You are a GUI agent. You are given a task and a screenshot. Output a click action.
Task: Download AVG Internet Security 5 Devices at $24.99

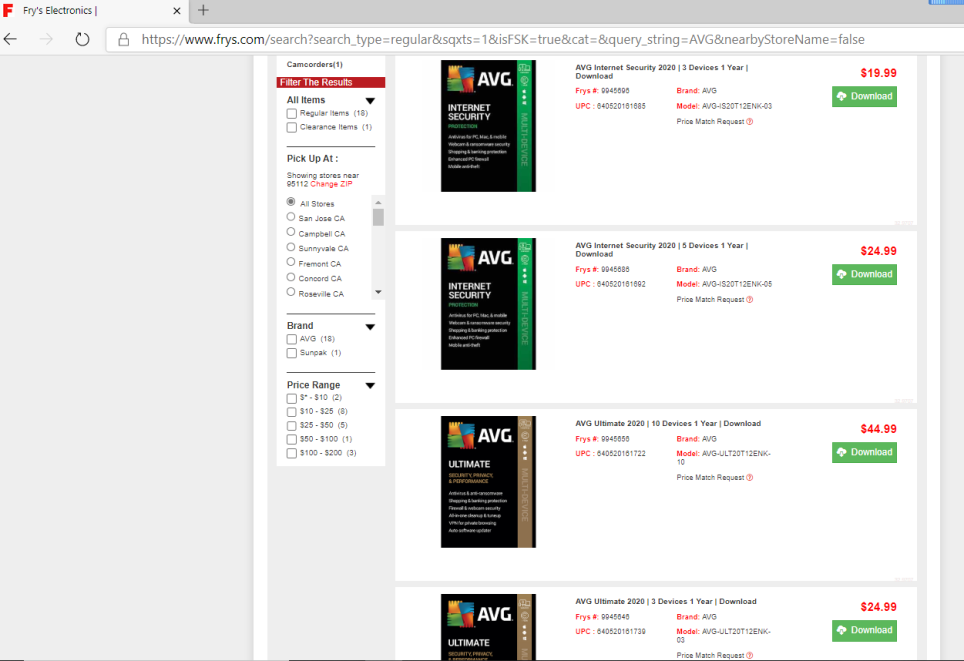tap(864, 274)
